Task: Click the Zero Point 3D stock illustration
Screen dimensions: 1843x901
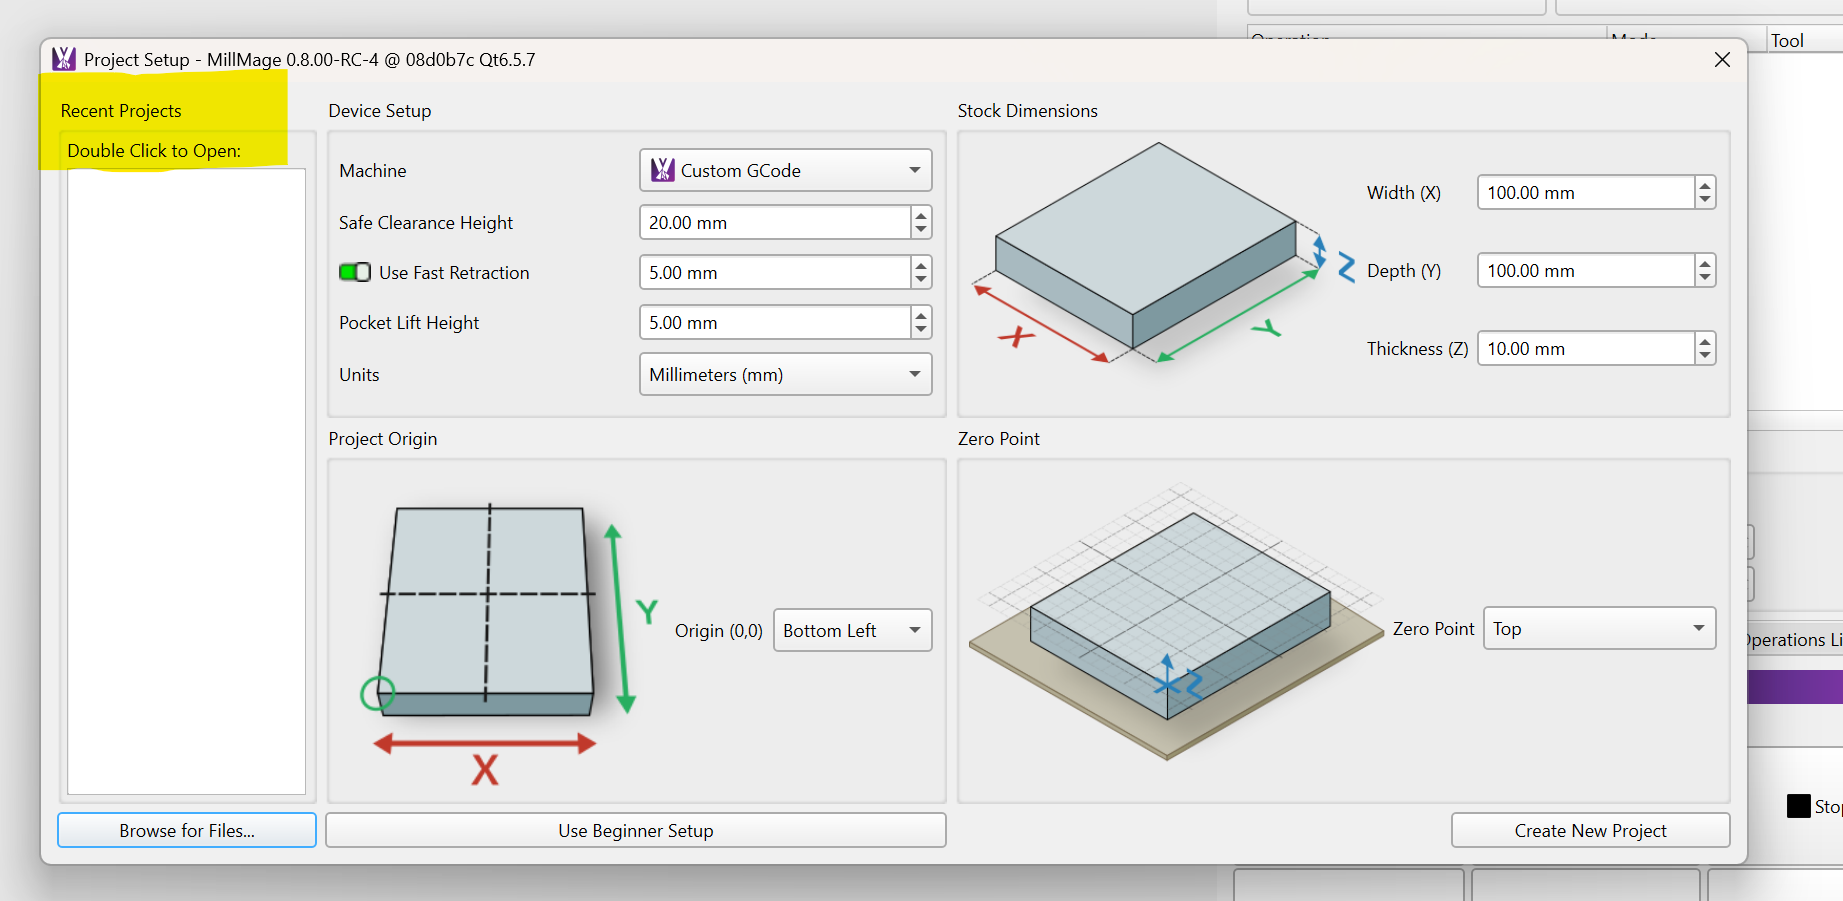Action: tap(1176, 622)
